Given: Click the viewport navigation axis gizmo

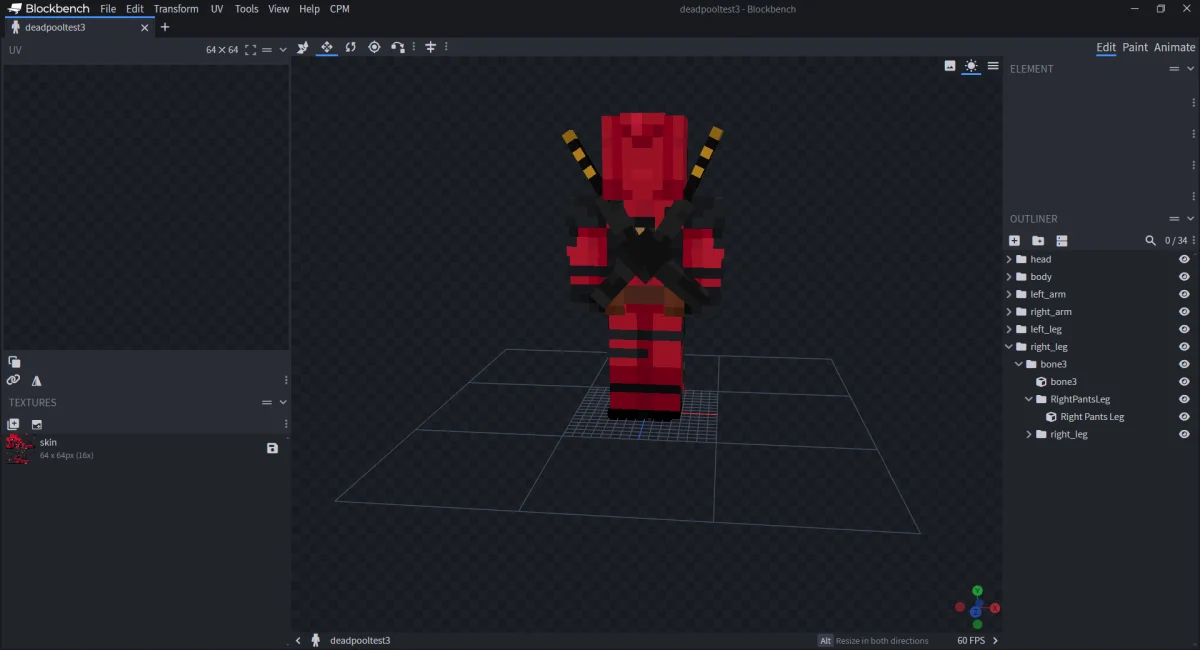Looking at the screenshot, I should [977, 607].
